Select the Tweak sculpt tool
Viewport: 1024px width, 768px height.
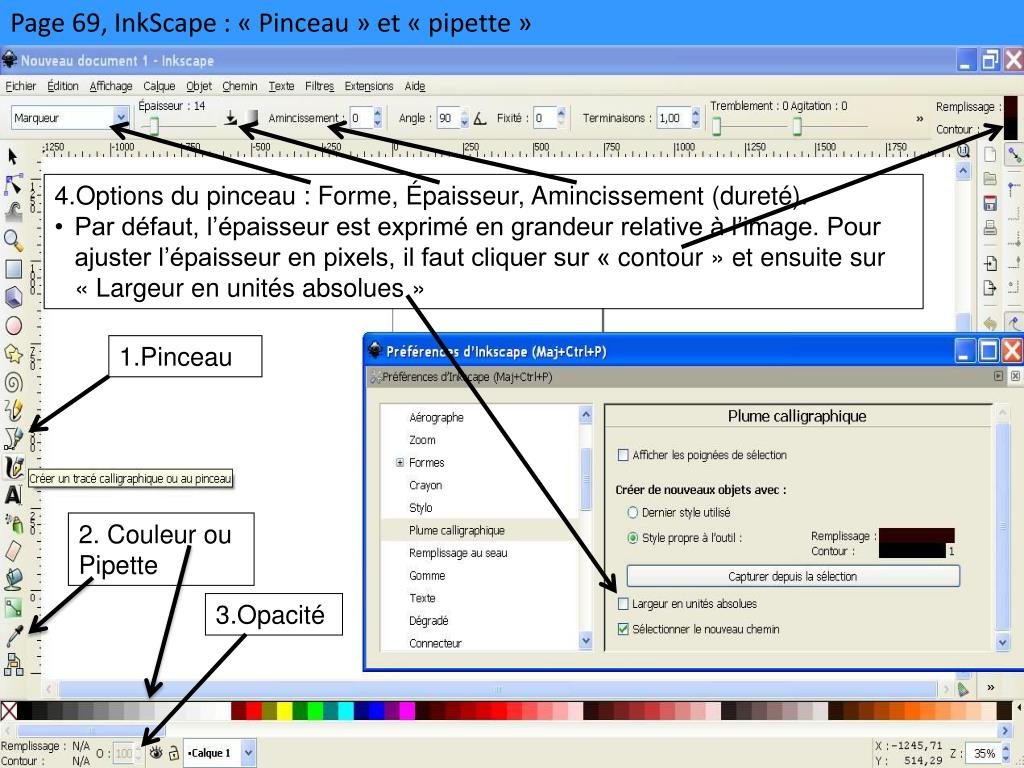pos(13,212)
